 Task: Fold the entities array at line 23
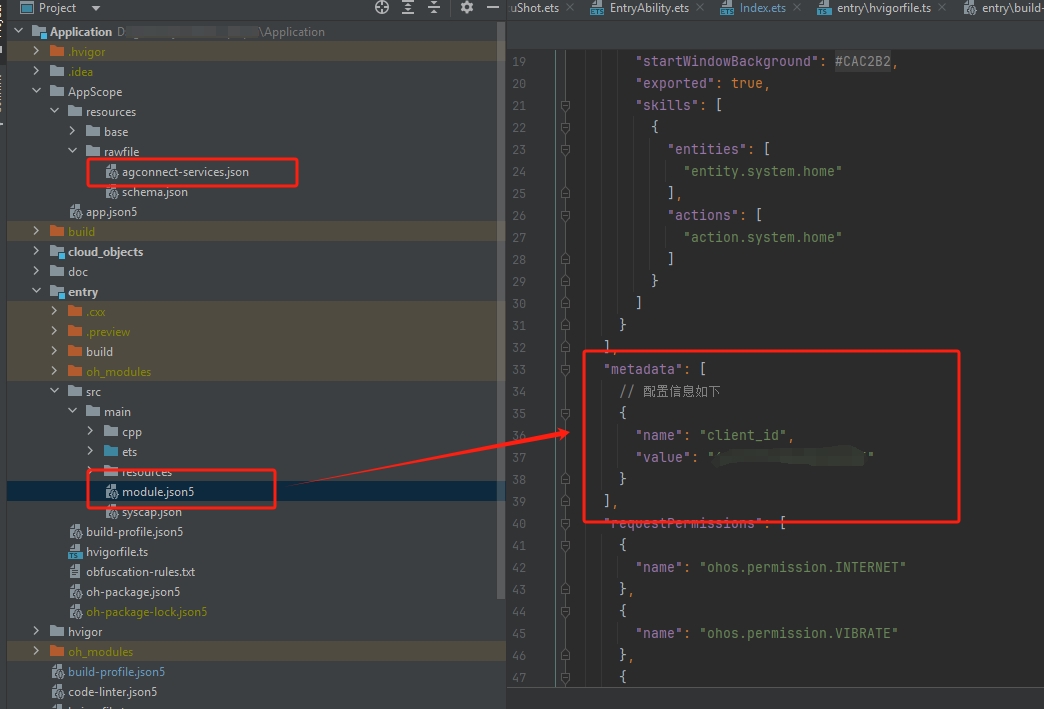click(565, 149)
